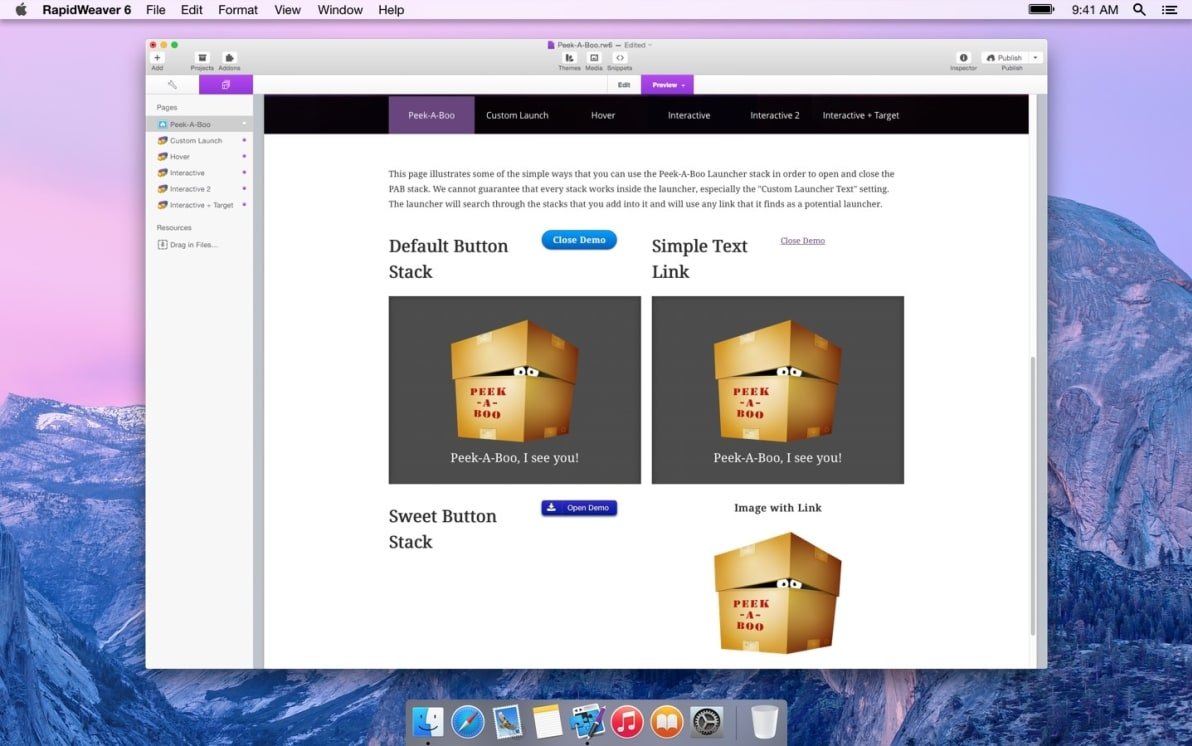Open the Themes browser icon
The height and width of the screenshot is (746, 1192).
(x=569, y=58)
